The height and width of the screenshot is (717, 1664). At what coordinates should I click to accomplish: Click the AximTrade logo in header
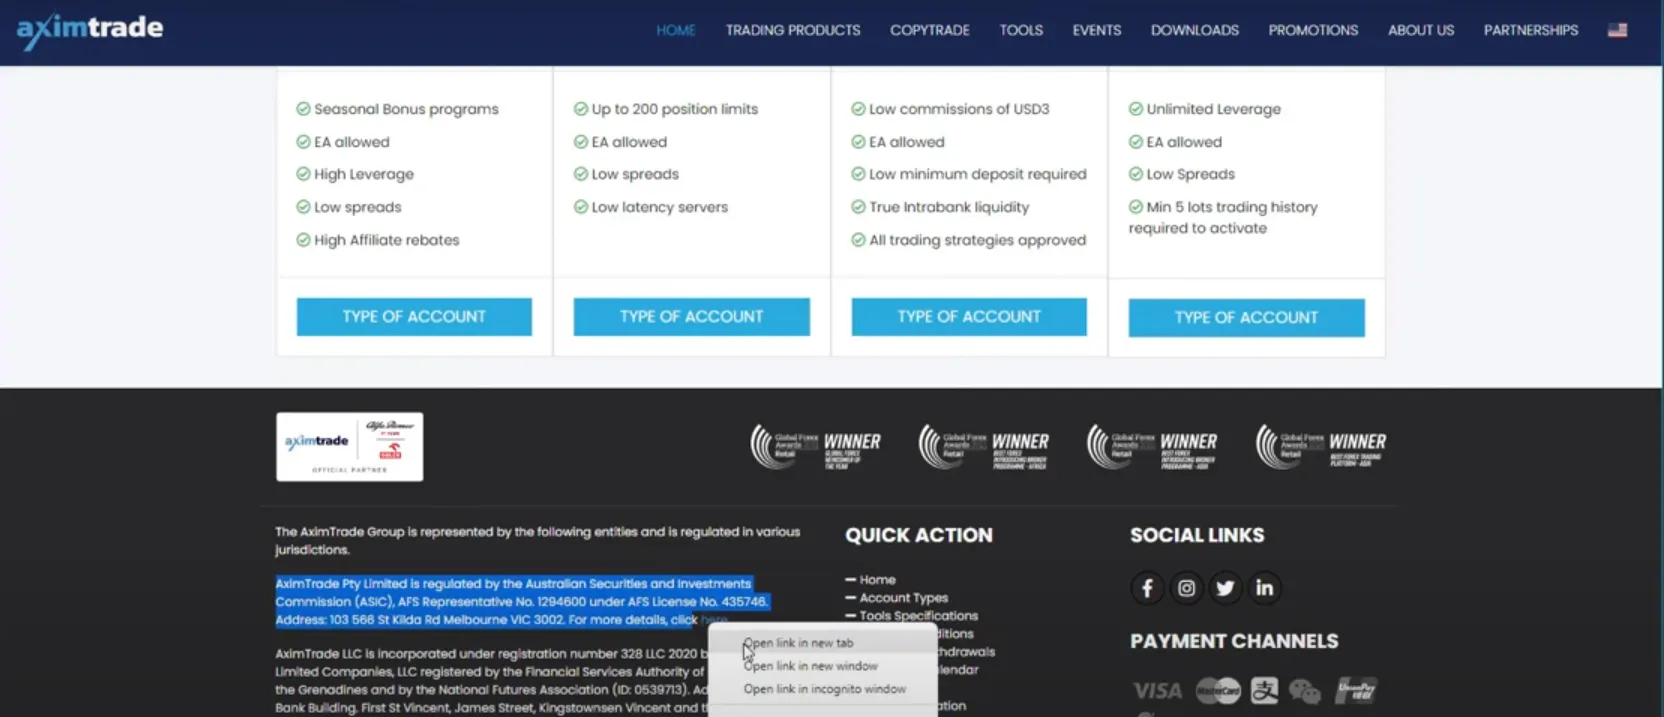(90, 30)
